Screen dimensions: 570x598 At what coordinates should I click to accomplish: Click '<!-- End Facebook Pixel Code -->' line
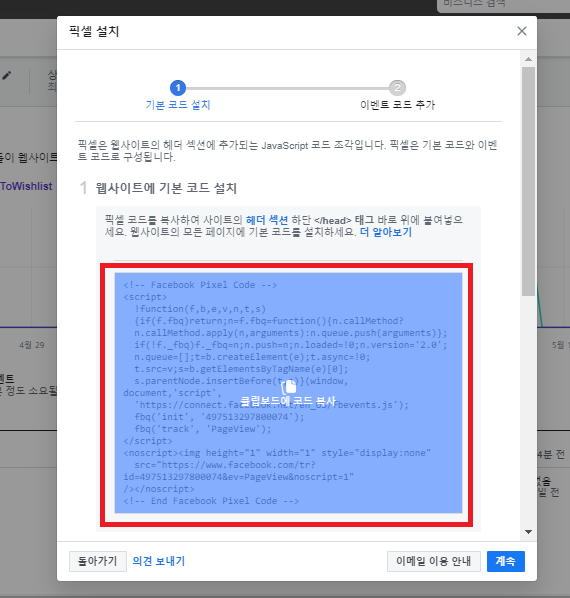coord(211,501)
